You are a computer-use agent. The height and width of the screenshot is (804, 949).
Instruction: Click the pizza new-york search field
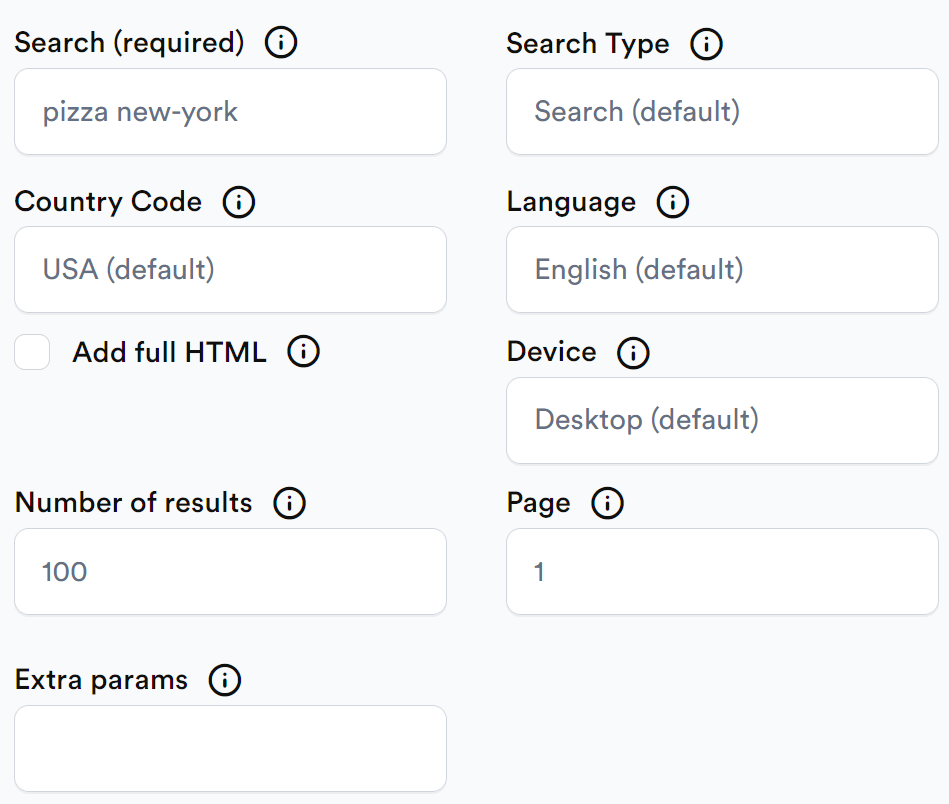[230, 112]
